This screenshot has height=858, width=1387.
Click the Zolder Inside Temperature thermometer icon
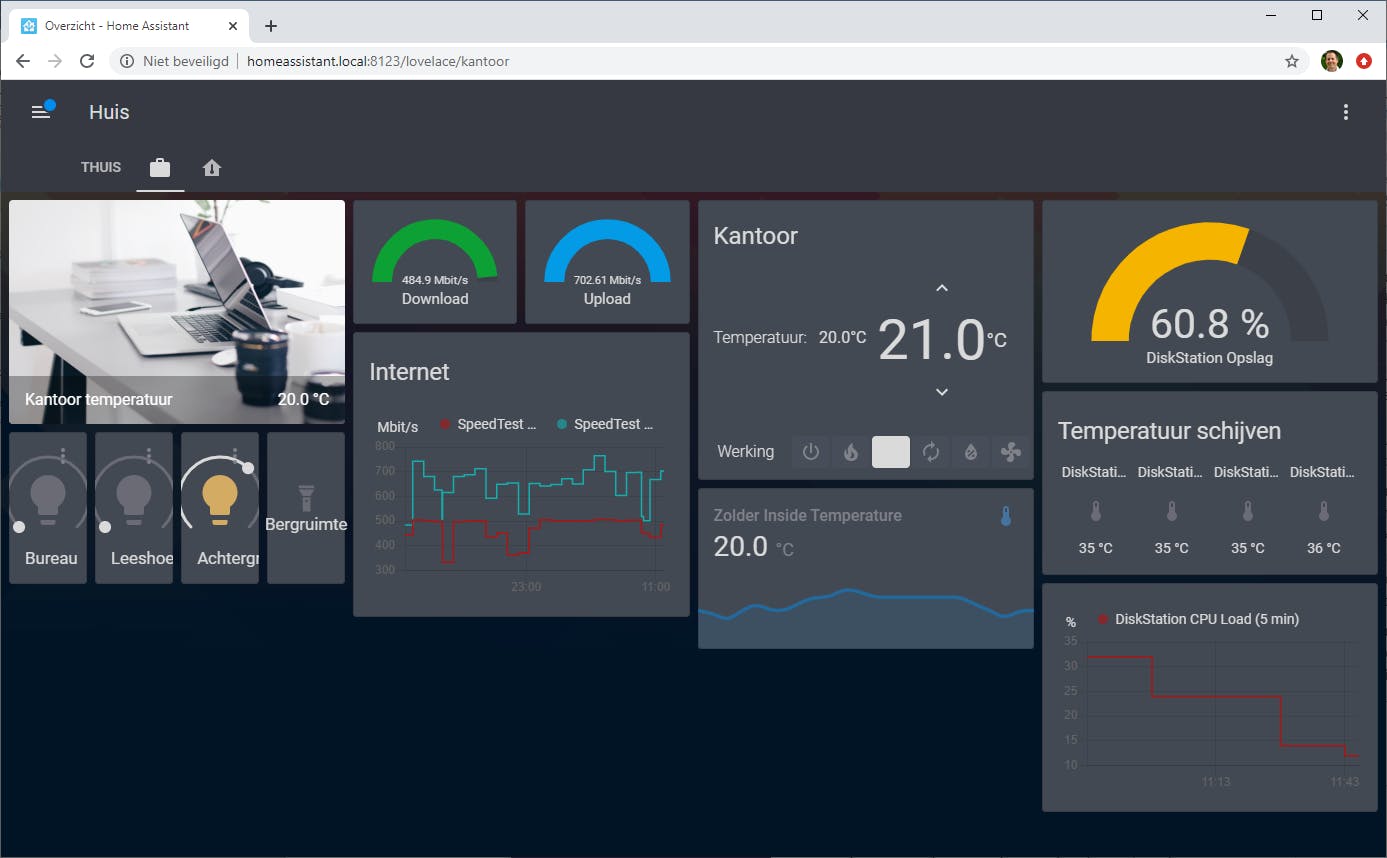click(x=1006, y=516)
